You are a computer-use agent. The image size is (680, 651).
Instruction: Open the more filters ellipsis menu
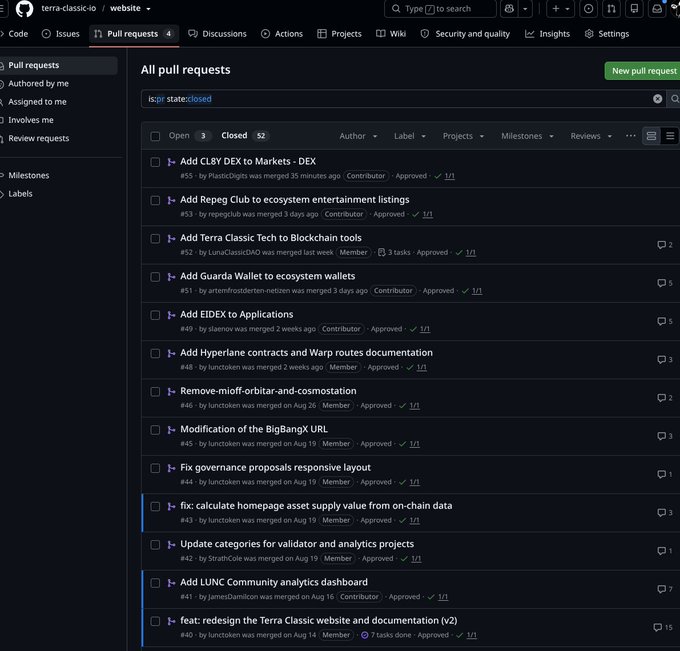point(631,136)
